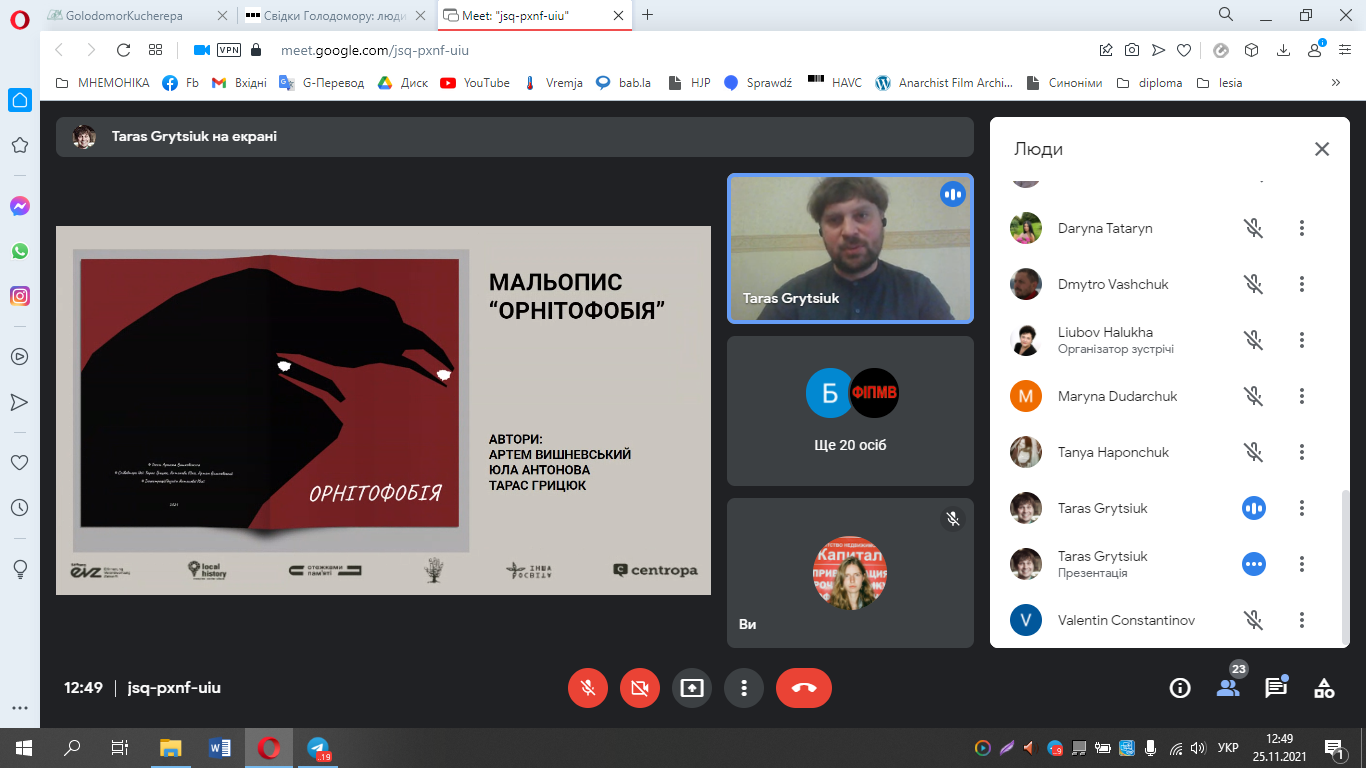The width and height of the screenshot is (1366, 768).
Task: Click muted mic icon for Daryna Tataryn
Action: click(x=1254, y=228)
